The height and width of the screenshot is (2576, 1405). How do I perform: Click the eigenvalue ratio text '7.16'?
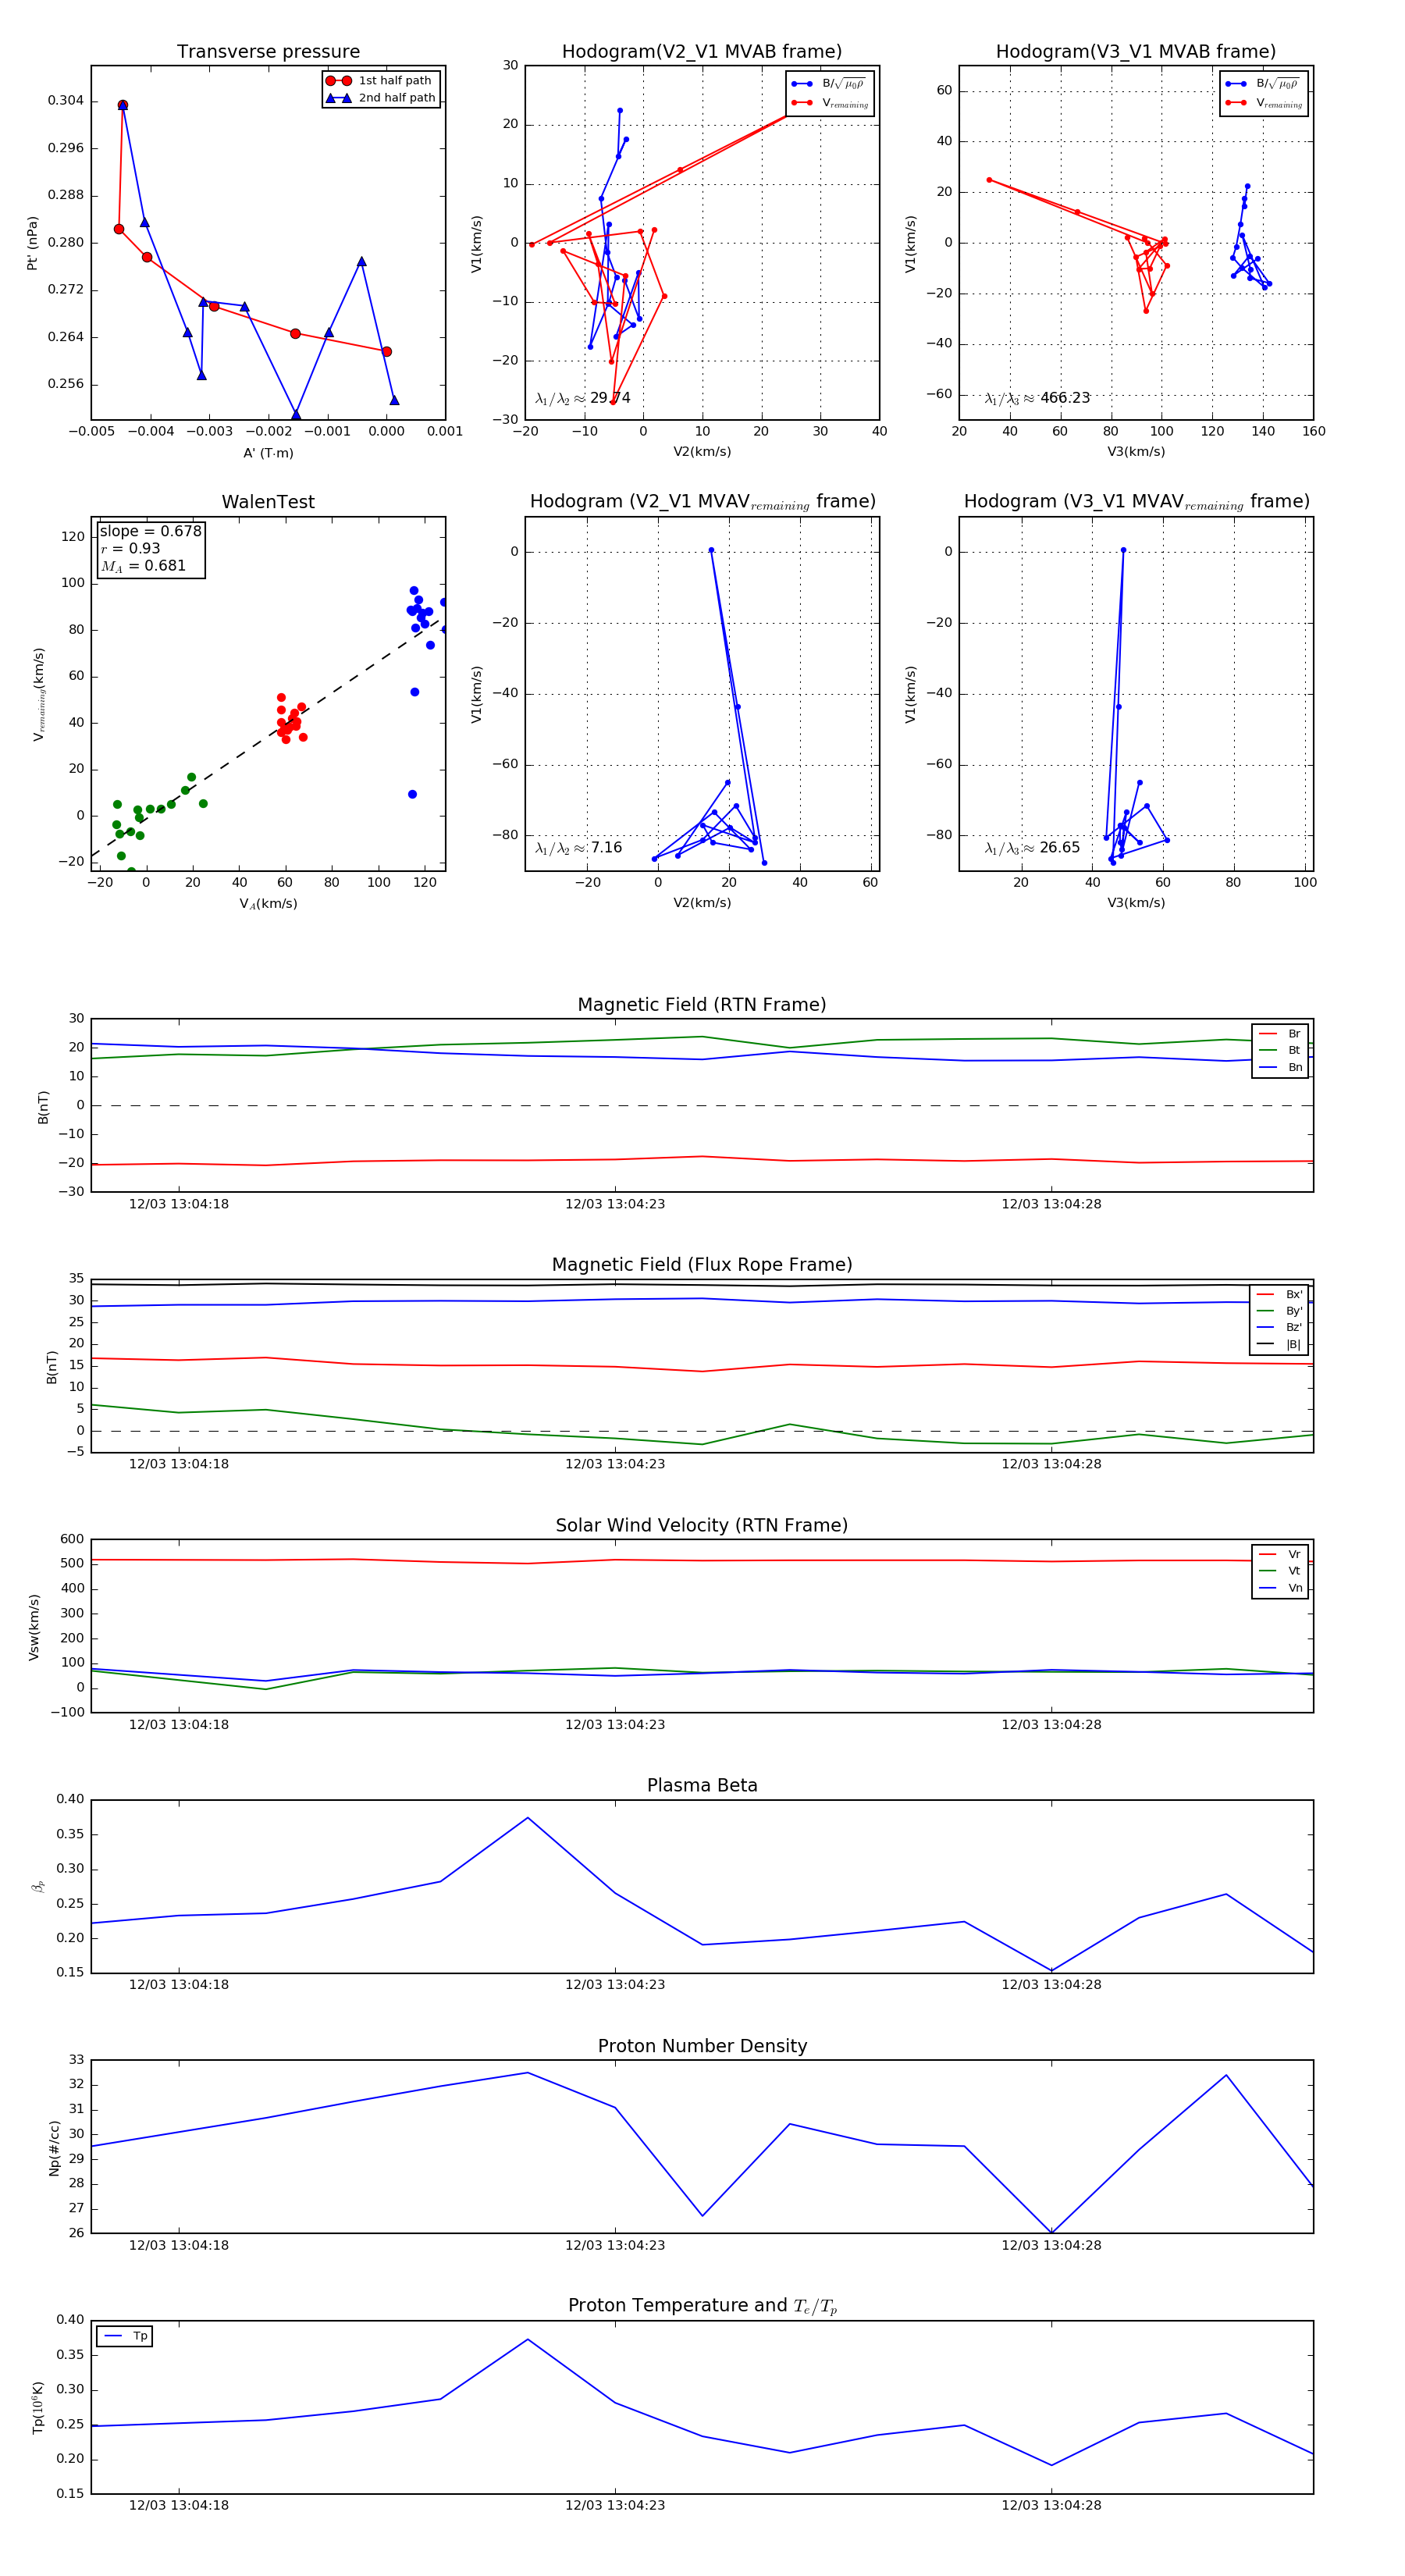pyautogui.click(x=606, y=848)
